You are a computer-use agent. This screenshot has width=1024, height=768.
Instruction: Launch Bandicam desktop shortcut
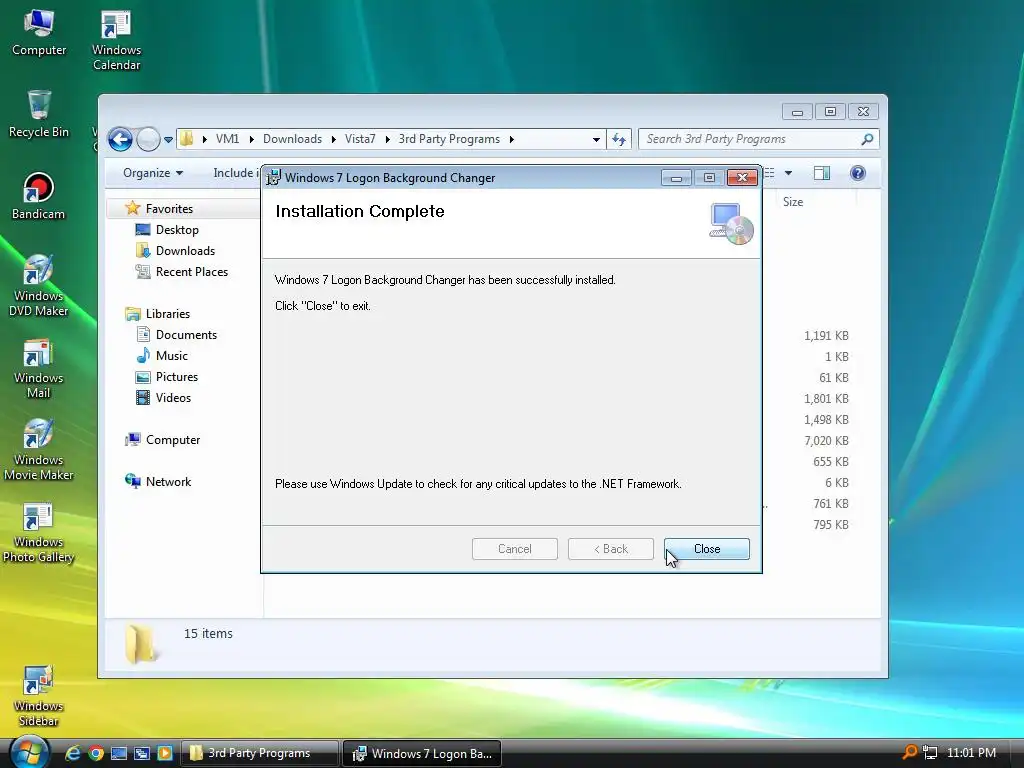tap(38, 196)
